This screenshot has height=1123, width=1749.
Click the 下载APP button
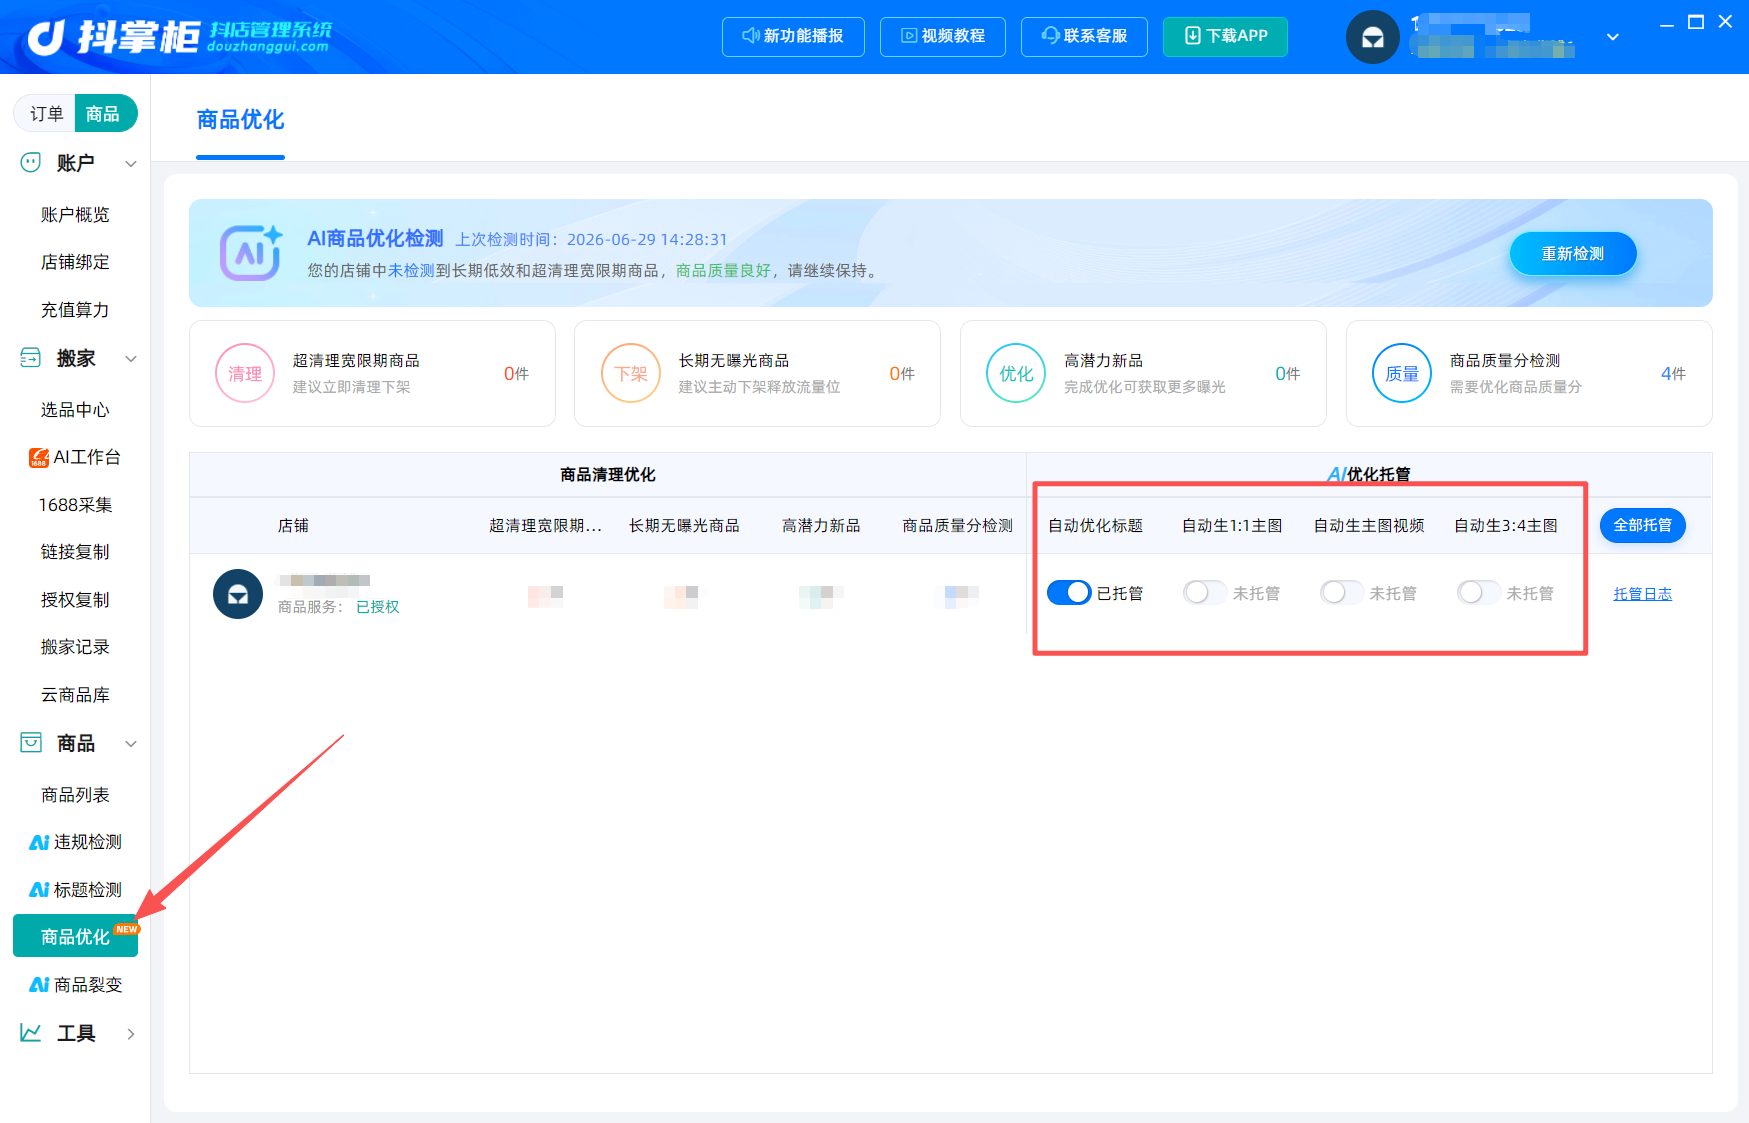(x=1225, y=36)
